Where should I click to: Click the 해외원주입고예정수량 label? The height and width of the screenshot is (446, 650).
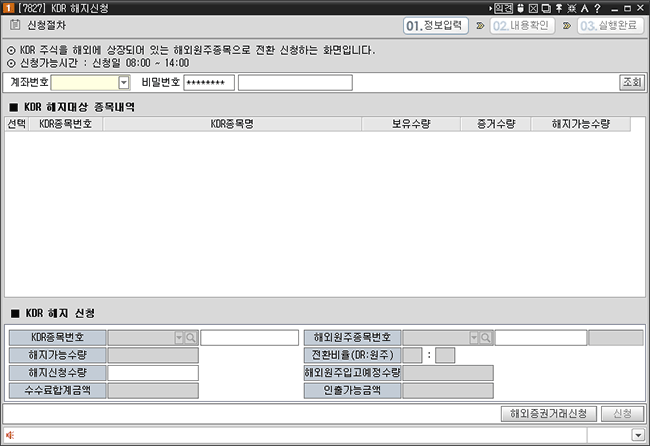tap(352, 373)
